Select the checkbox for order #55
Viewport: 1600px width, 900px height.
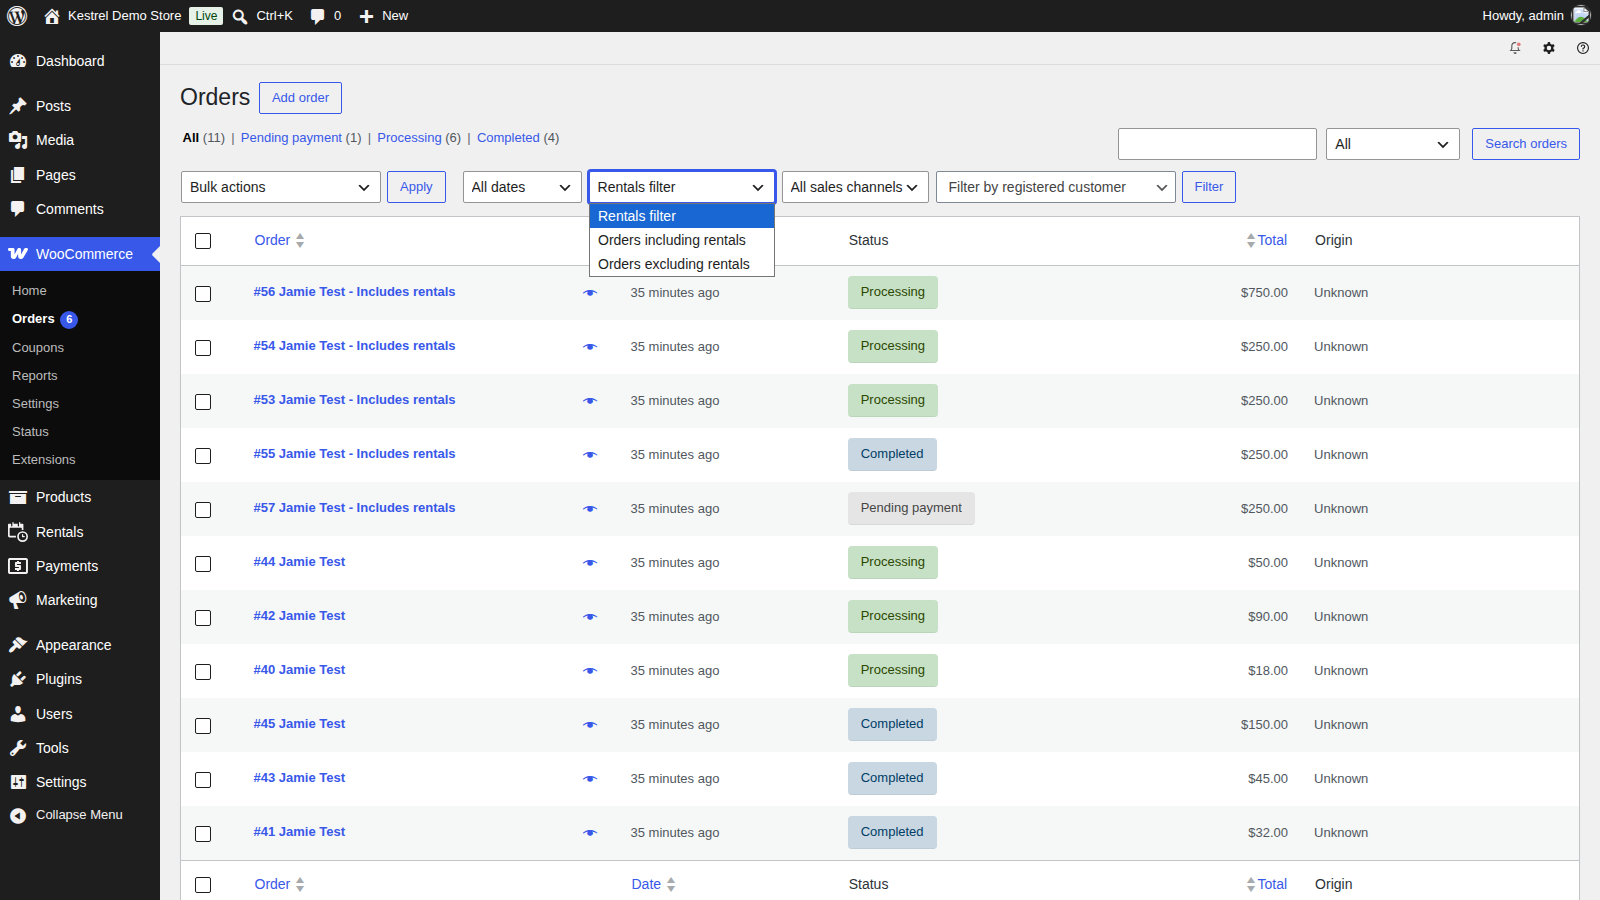[x=203, y=456]
